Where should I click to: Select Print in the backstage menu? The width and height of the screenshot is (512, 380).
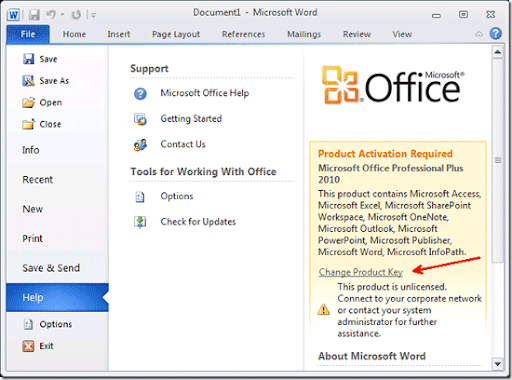pos(32,239)
